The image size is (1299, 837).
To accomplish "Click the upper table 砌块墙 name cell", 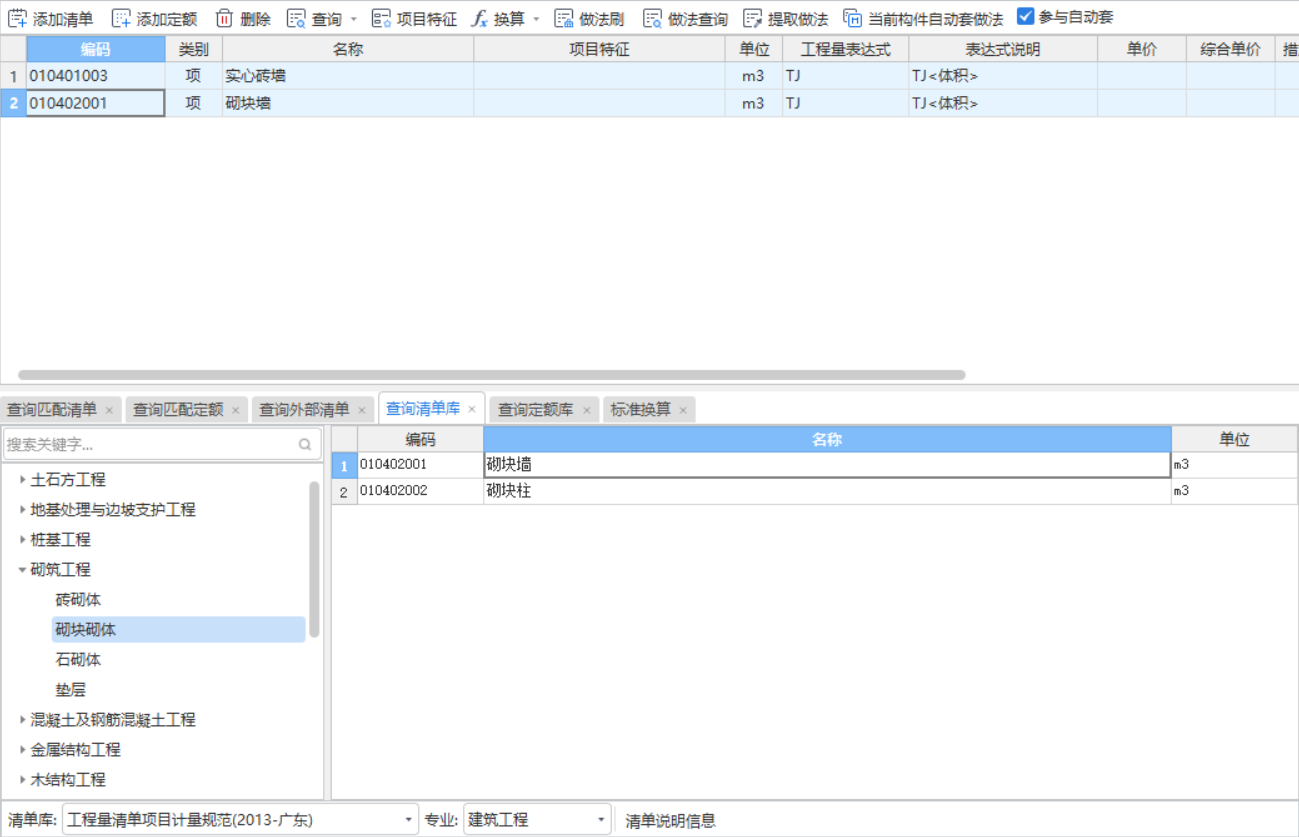I will coord(348,103).
